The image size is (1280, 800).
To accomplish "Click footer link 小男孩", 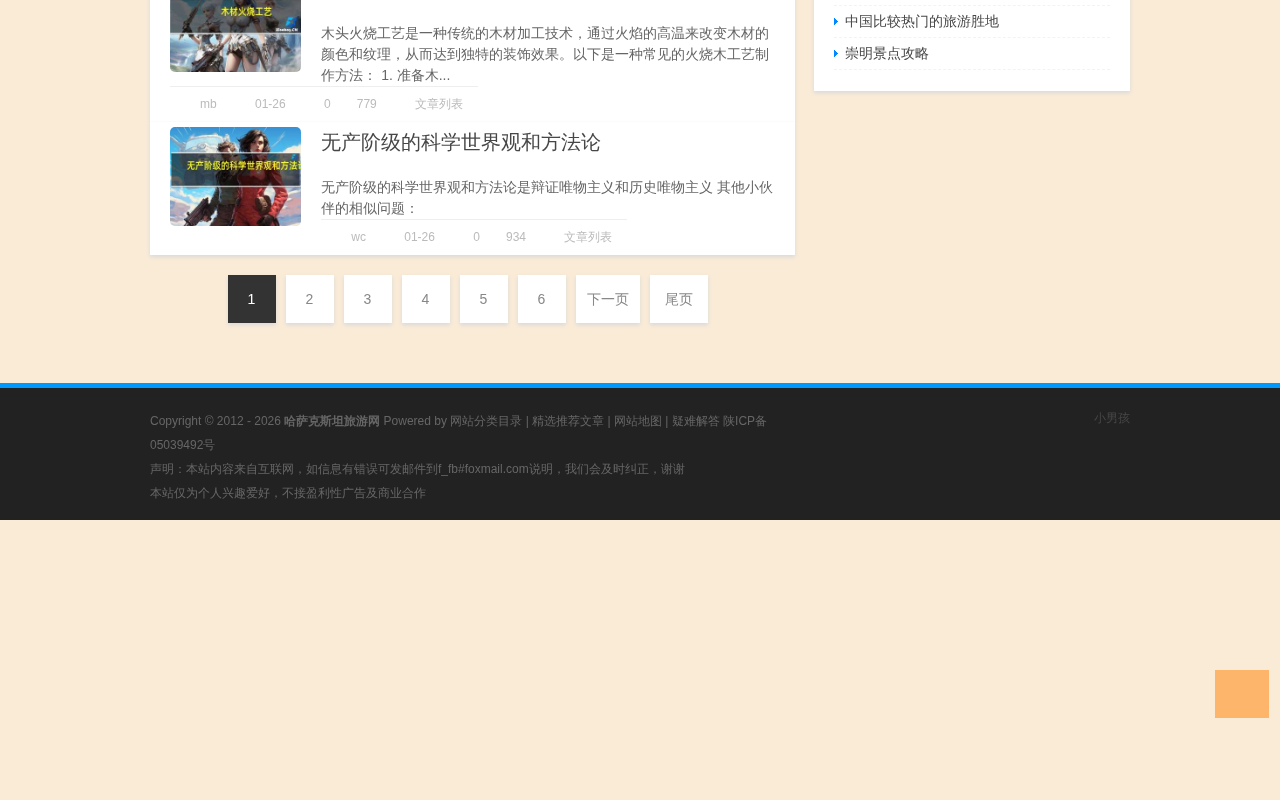I will click(1112, 418).
